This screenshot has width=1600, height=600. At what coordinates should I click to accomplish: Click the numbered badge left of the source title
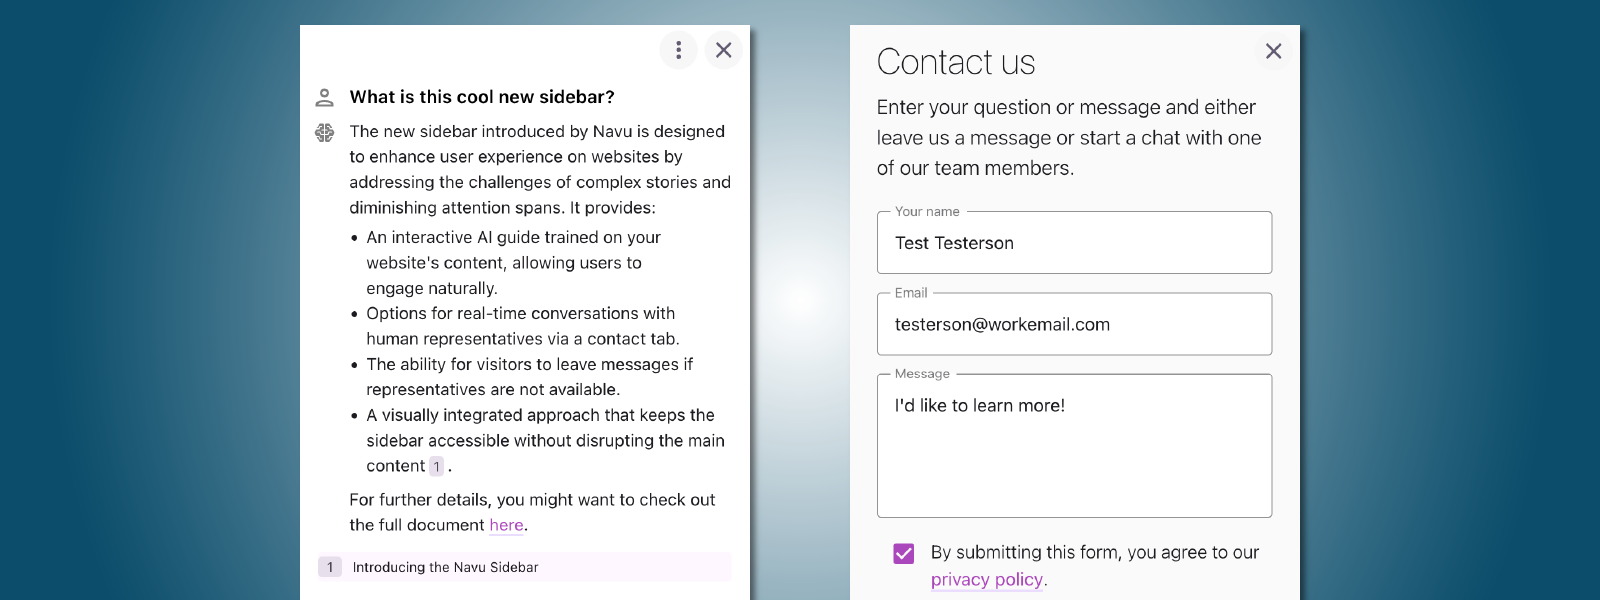click(x=330, y=567)
